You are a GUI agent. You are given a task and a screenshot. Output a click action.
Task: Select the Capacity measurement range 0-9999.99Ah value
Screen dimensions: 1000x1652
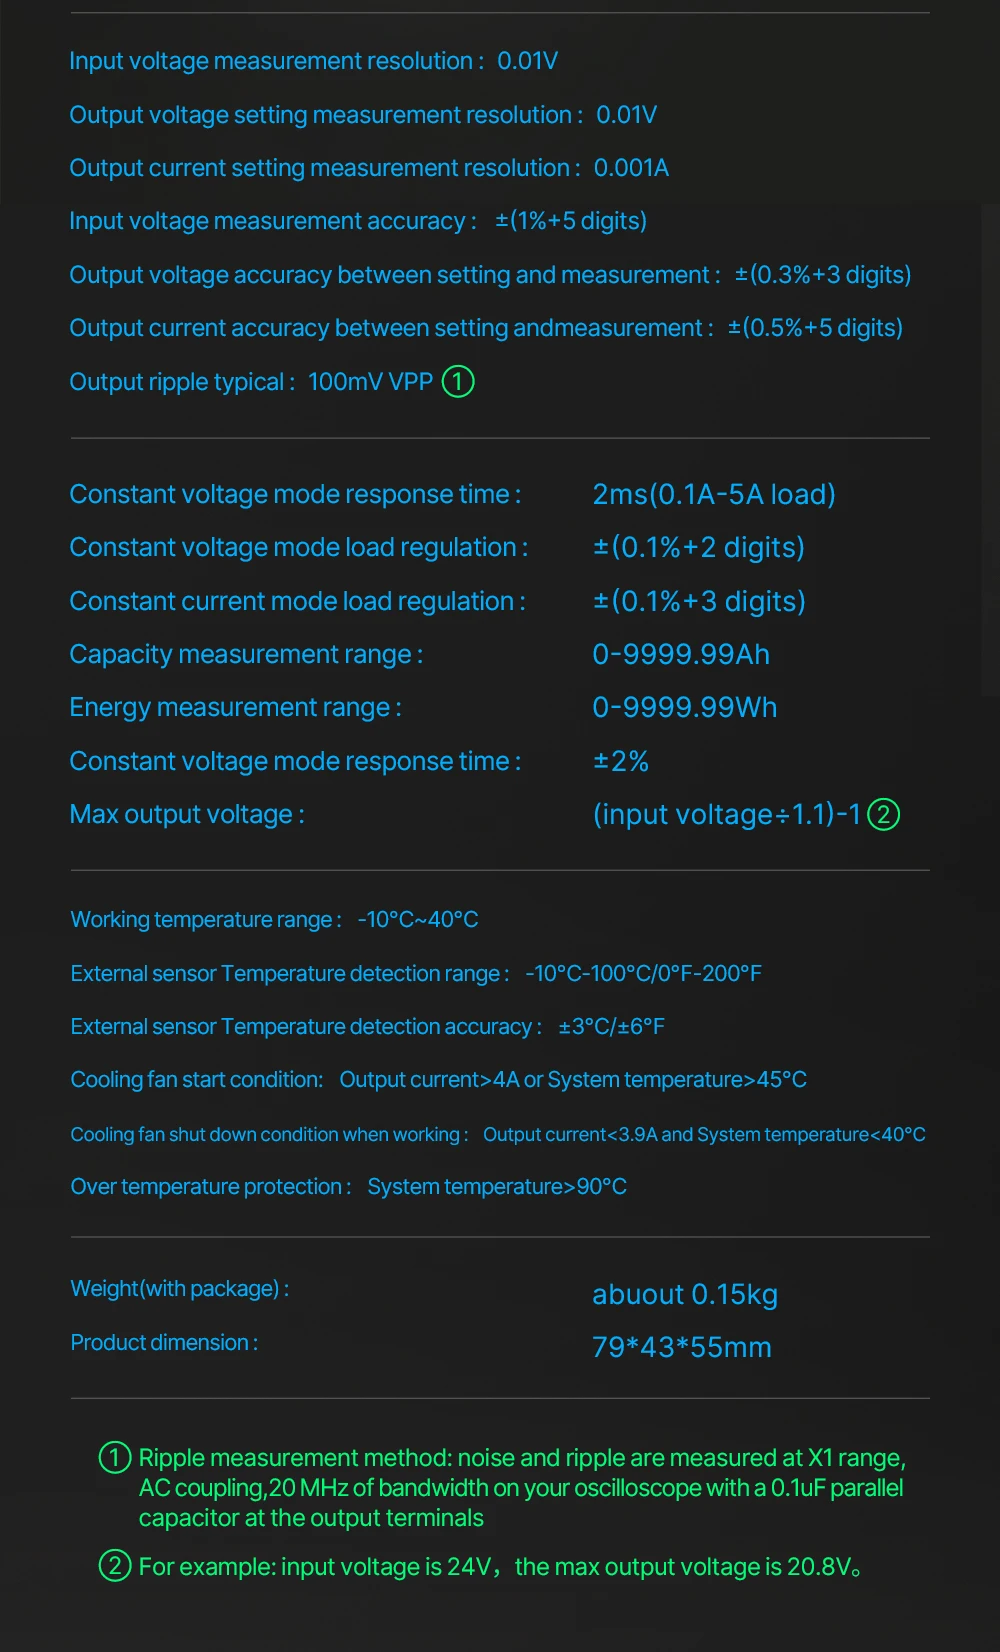click(681, 654)
